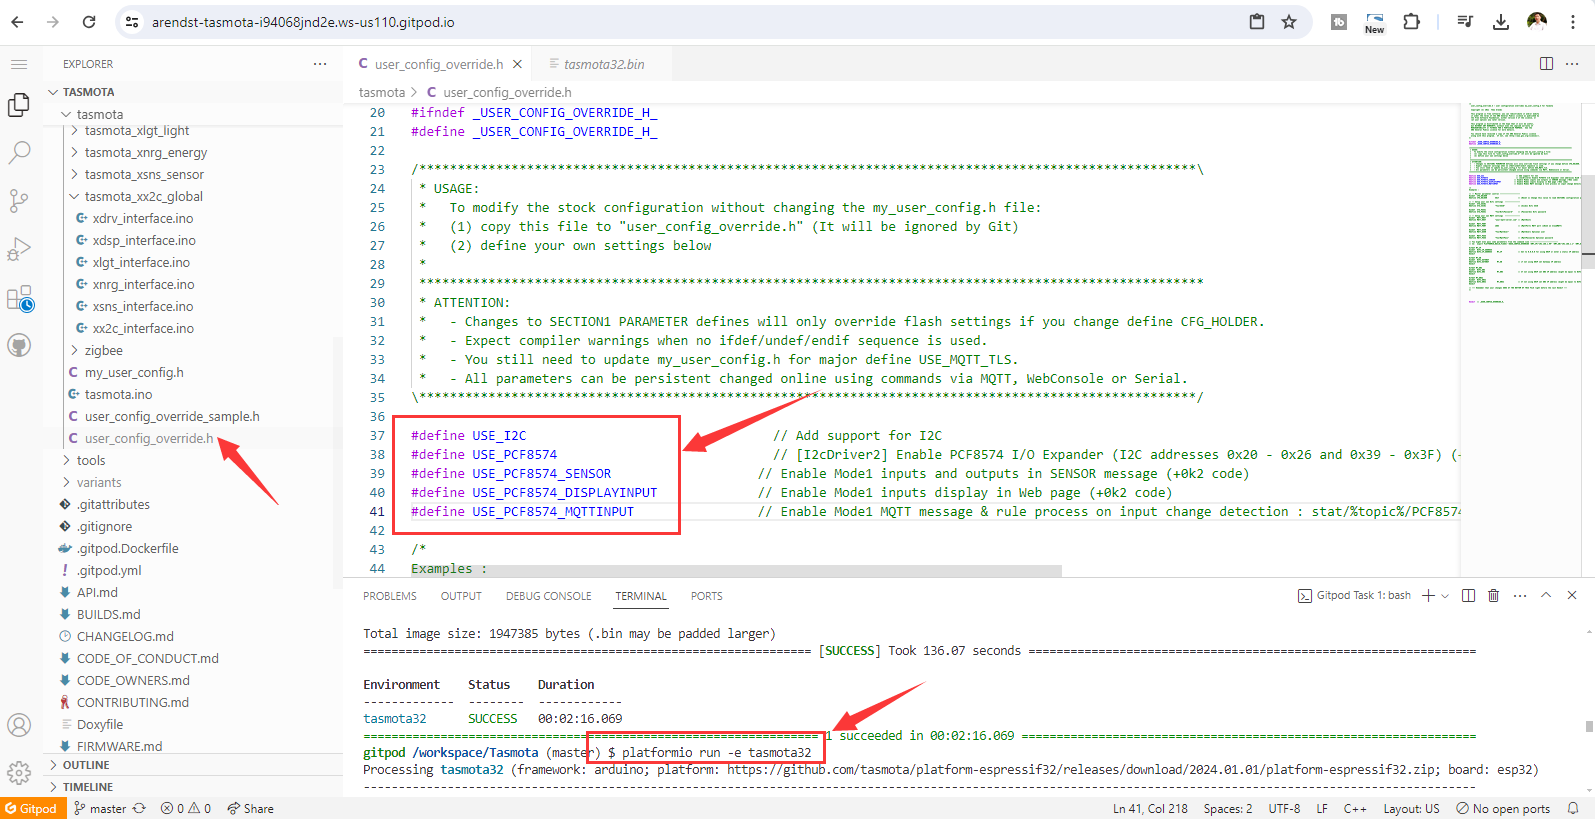Toggle notifications bell in status bar
Image resolution: width=1595 pixels, height=819 pixels.
[x=1573, y=809]
